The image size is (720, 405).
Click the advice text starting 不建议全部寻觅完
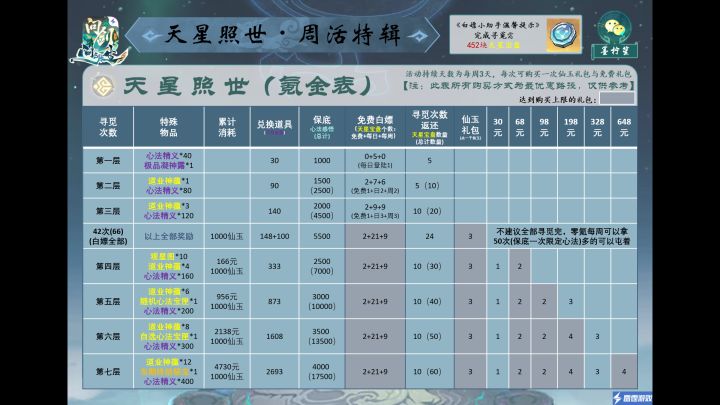[561, 236]
